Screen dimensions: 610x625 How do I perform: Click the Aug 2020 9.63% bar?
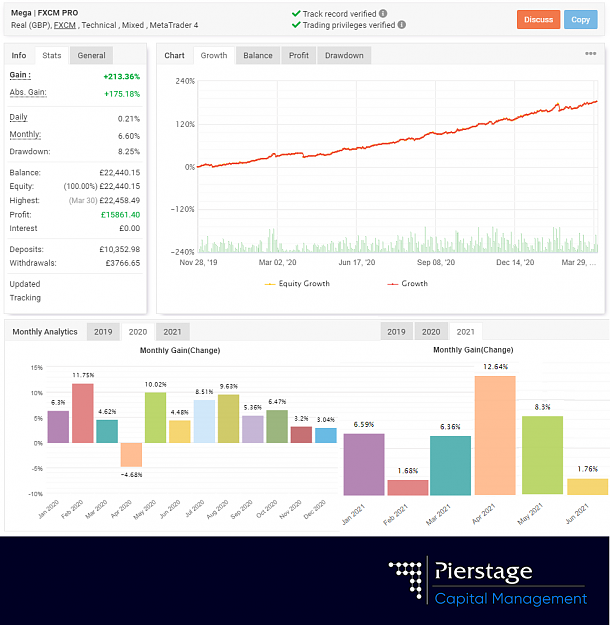[228, 419]
